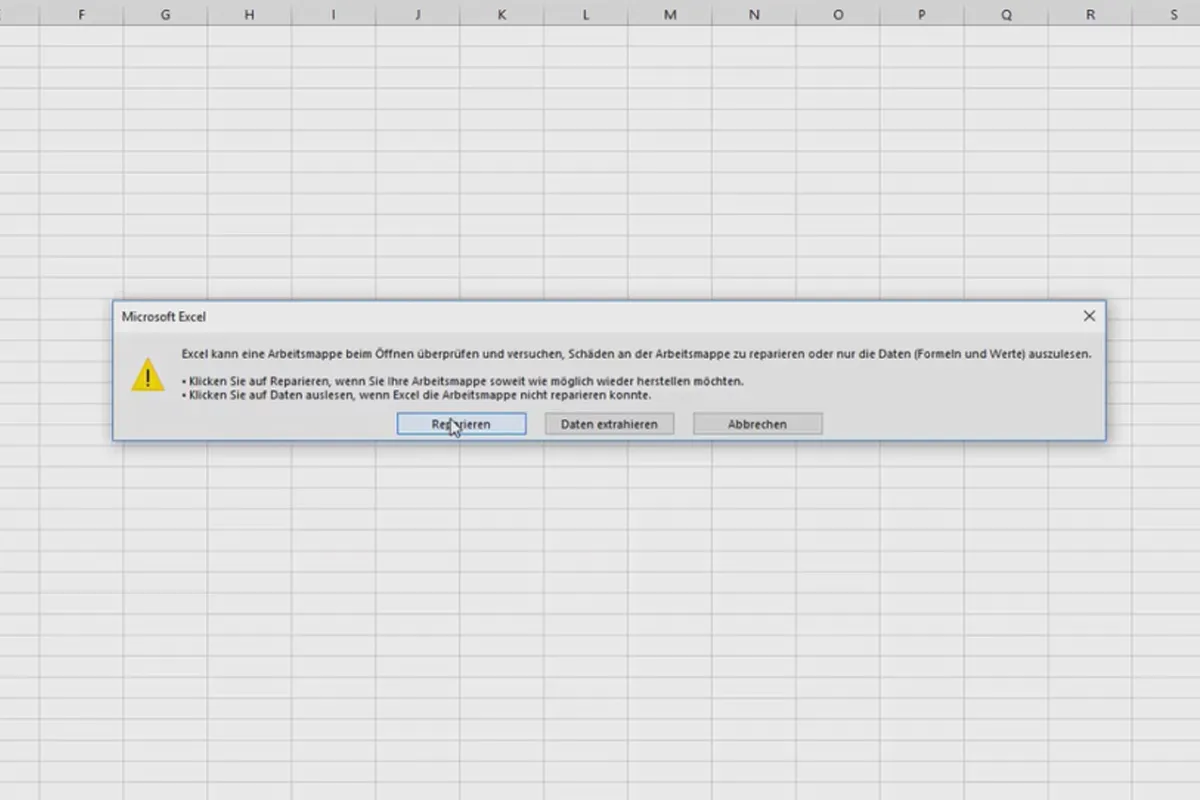Select column N header
The image size is (1200, 800).
(753, 15)
